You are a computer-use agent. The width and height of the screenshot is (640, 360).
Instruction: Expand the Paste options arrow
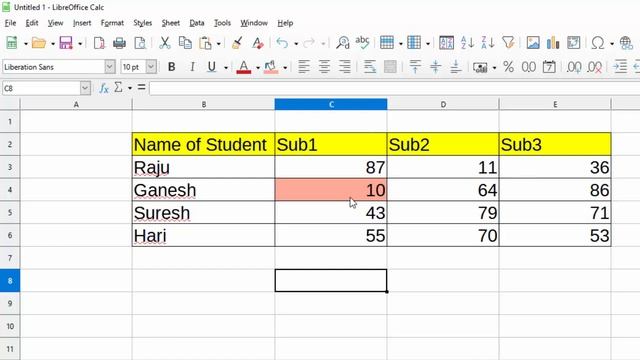pyautogui.click(x=219, y=43)
